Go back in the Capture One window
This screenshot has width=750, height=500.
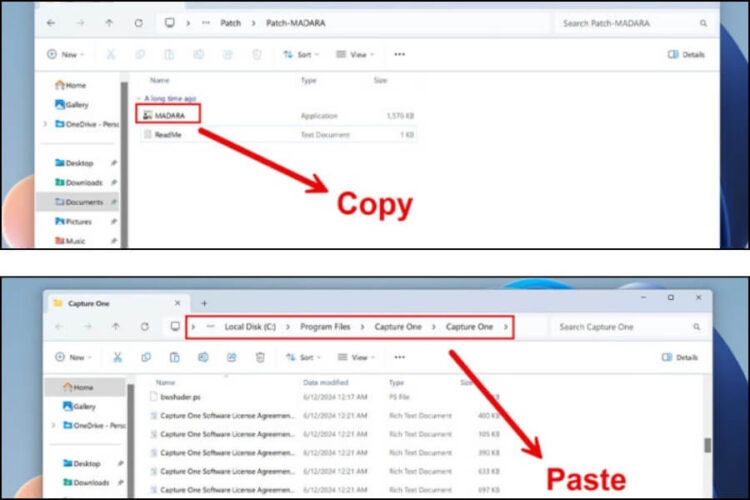coord(59,327)
